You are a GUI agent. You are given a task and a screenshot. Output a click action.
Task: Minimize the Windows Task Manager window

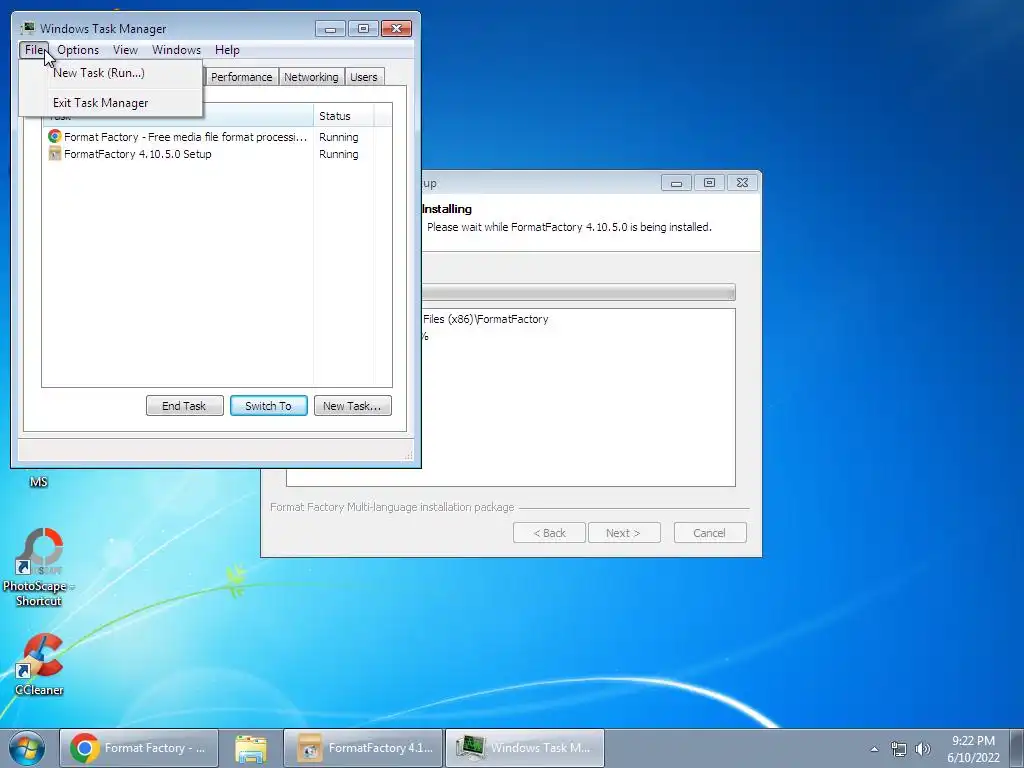(x=330, y=29)
